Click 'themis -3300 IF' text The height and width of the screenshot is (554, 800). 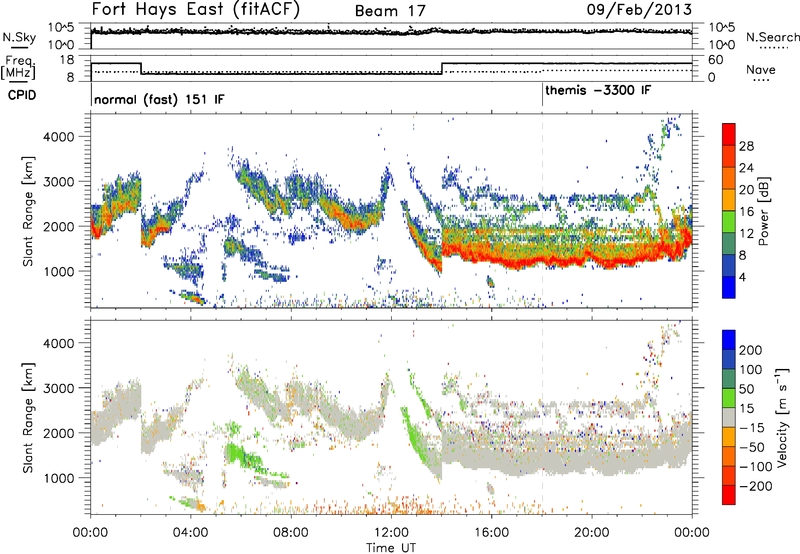tap(598, 90)
